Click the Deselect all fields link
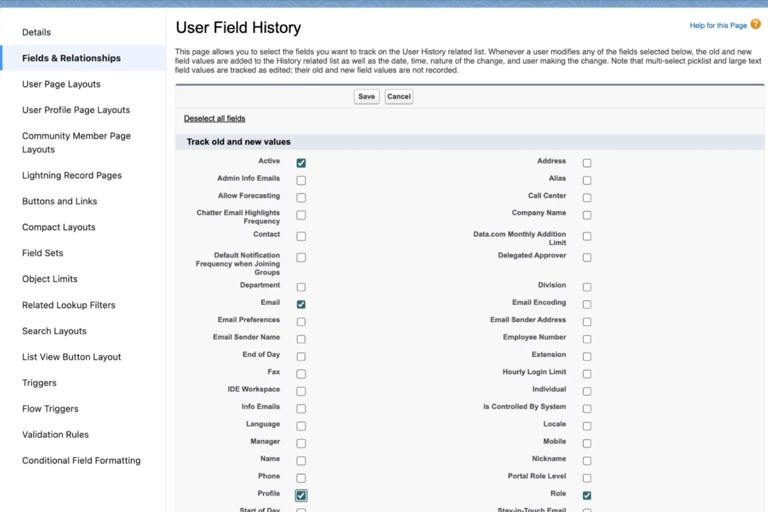The image size is (768, 512). (214, 118)
